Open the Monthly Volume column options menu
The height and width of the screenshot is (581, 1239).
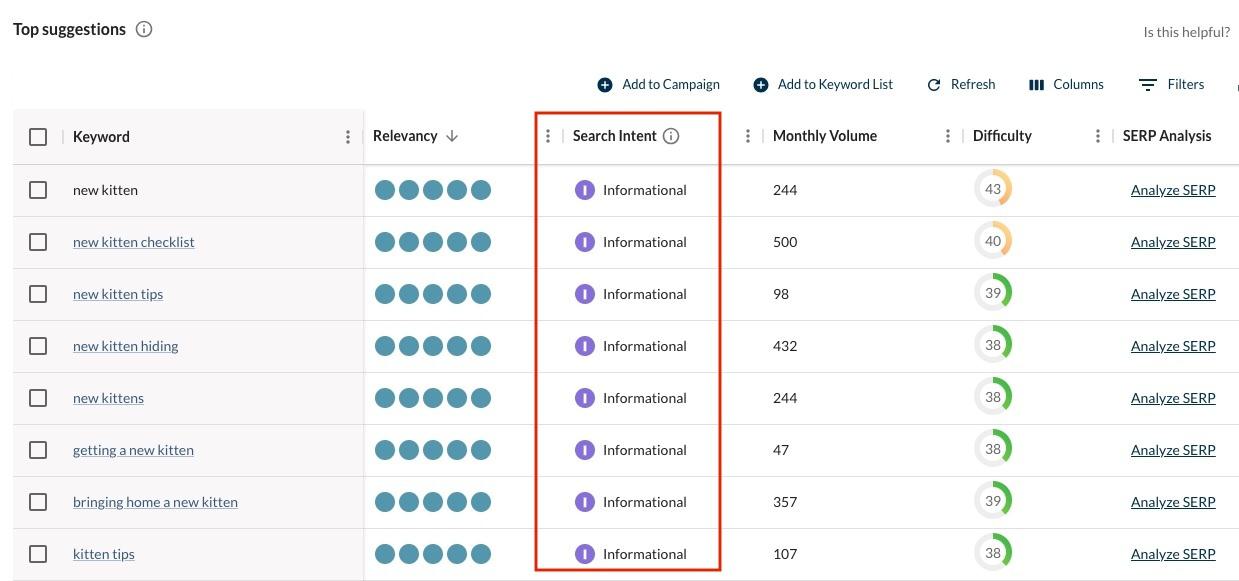coord(947,135)
